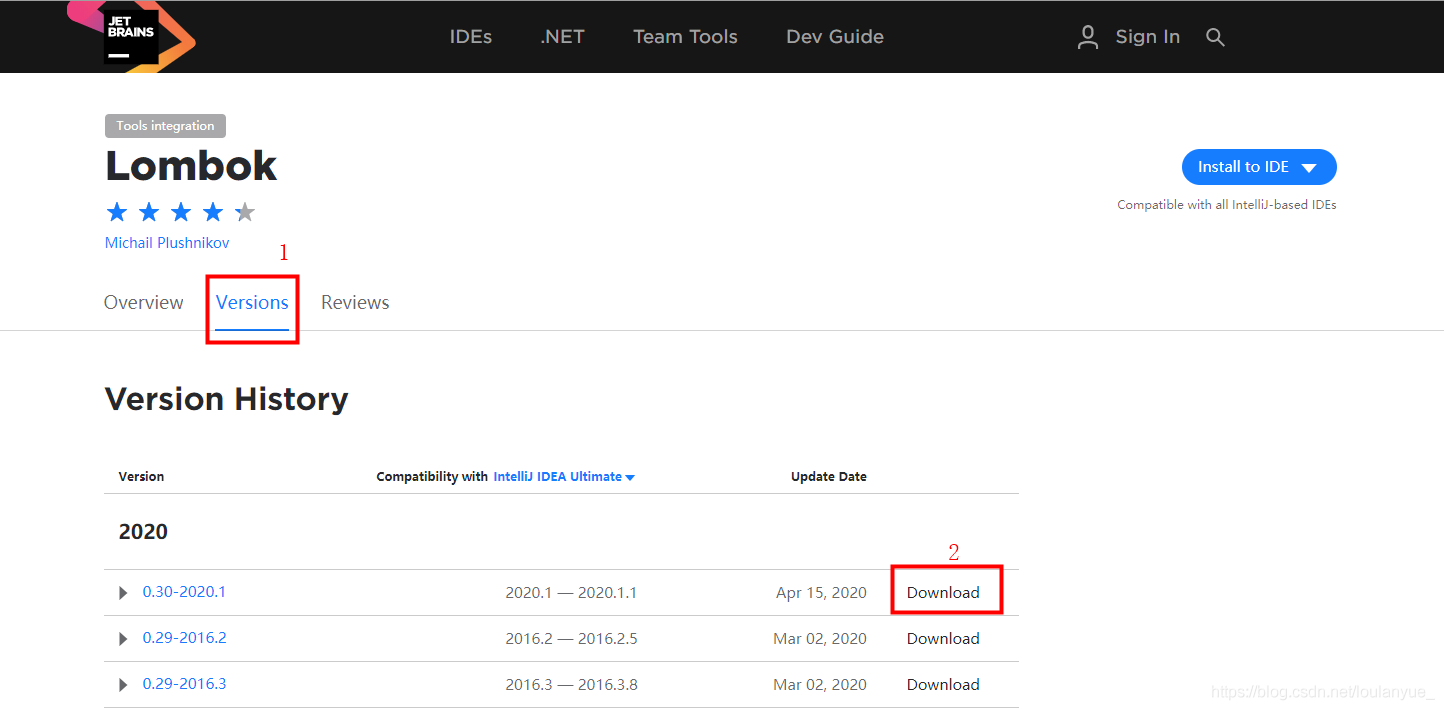
Task: Click the Sign In link
Action: (1148, 37)
